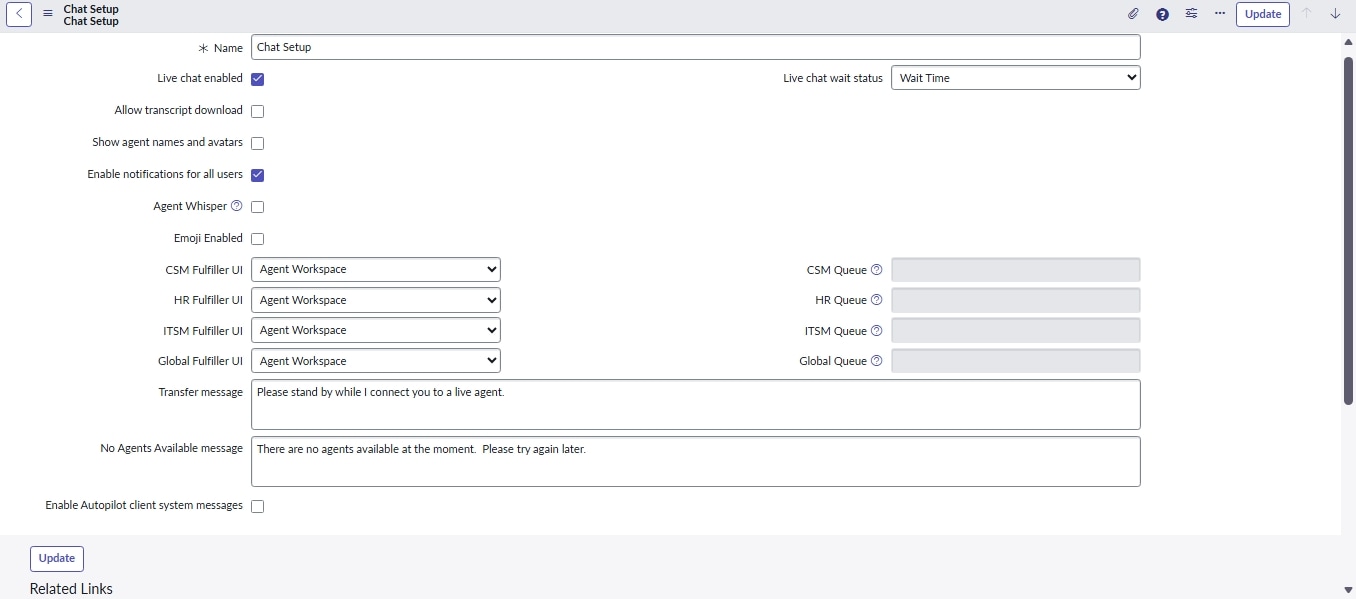This screenshot has width=1356, height=599.
Task: Click the Related Links heading
Action: [x=71, y=589]
